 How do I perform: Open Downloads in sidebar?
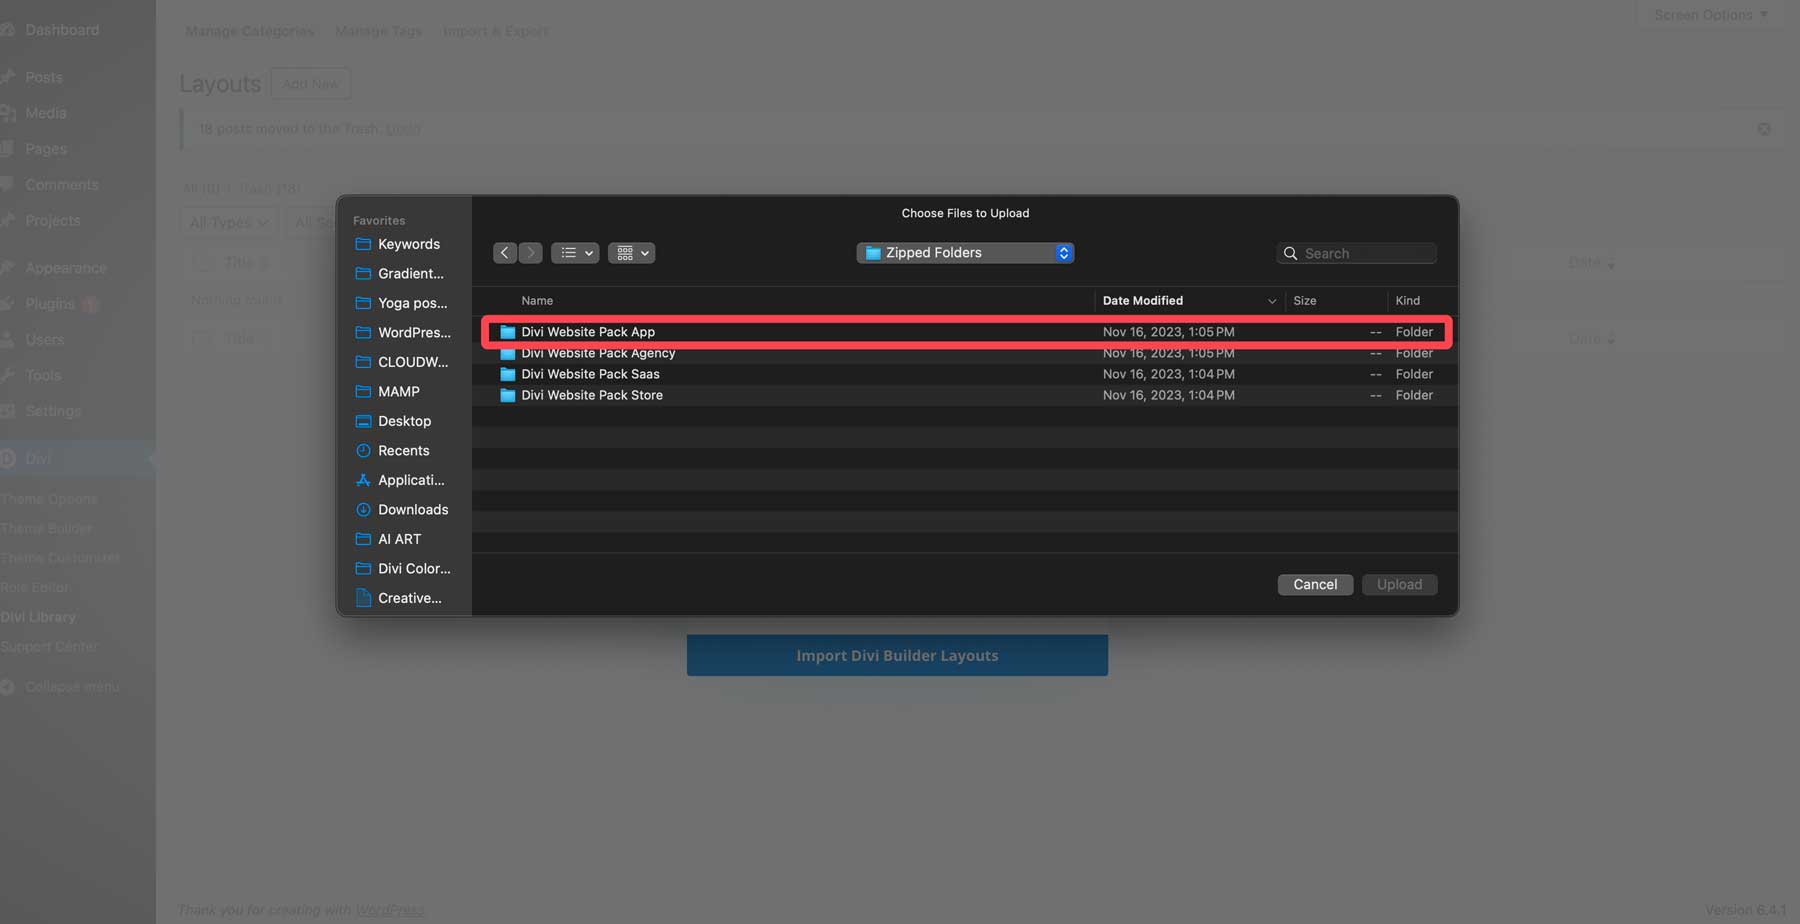(412, 509)
